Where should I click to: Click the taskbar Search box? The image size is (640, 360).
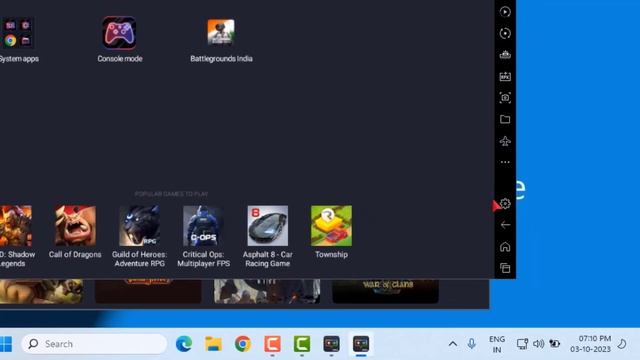point(94,344)
